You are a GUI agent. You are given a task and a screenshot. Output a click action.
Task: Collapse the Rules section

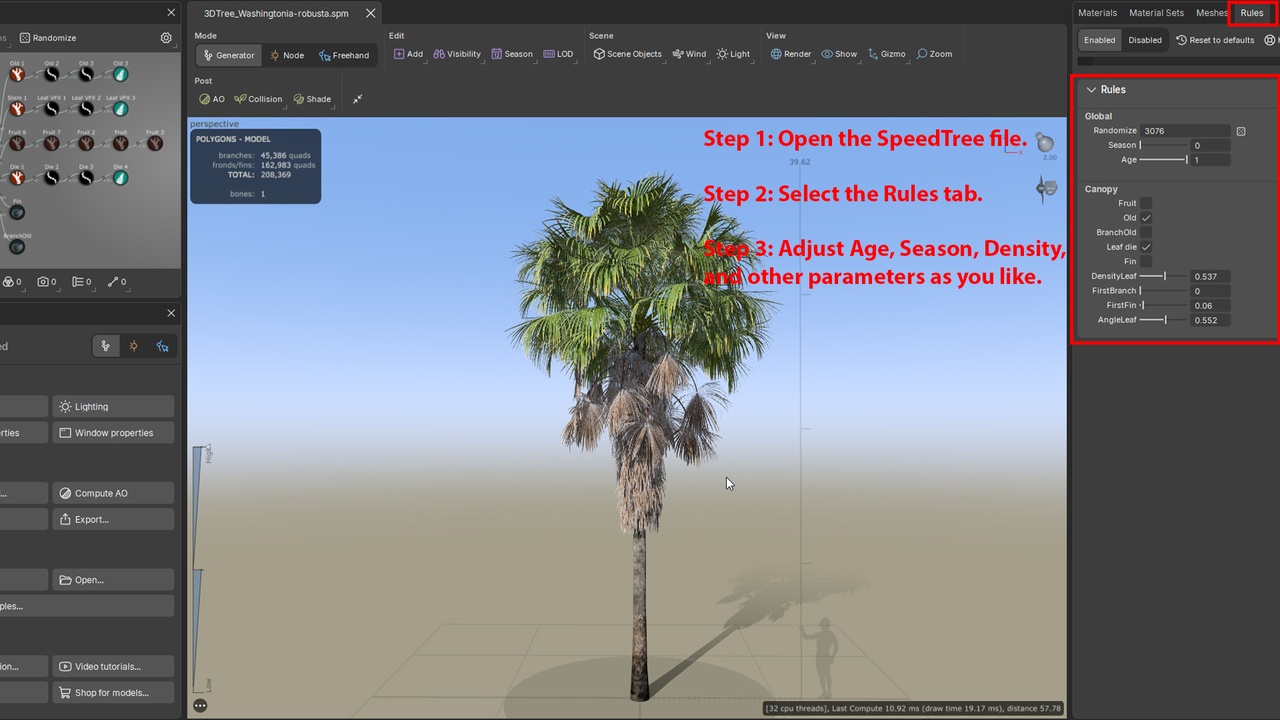1091,90
